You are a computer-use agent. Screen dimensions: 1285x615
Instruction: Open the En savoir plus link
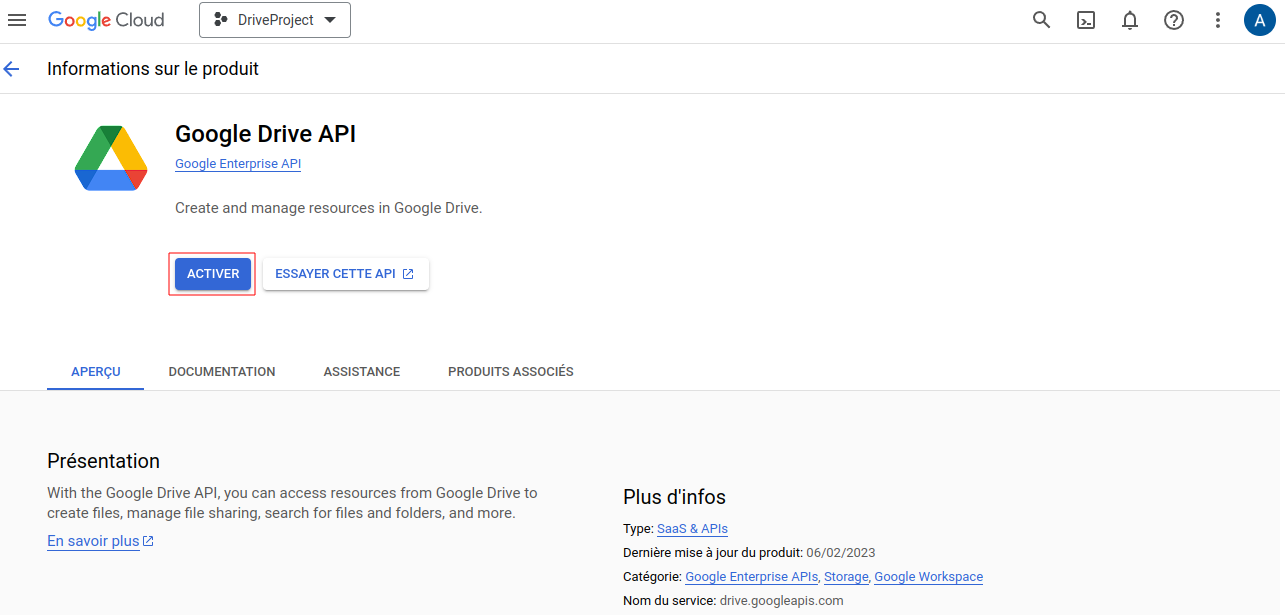pos(93,541)
